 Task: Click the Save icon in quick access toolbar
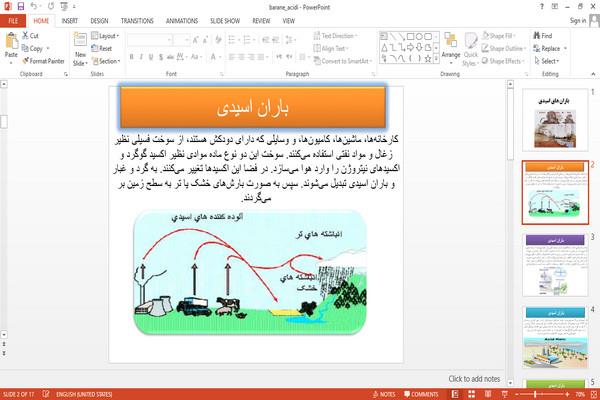click(x=21, y=7)
